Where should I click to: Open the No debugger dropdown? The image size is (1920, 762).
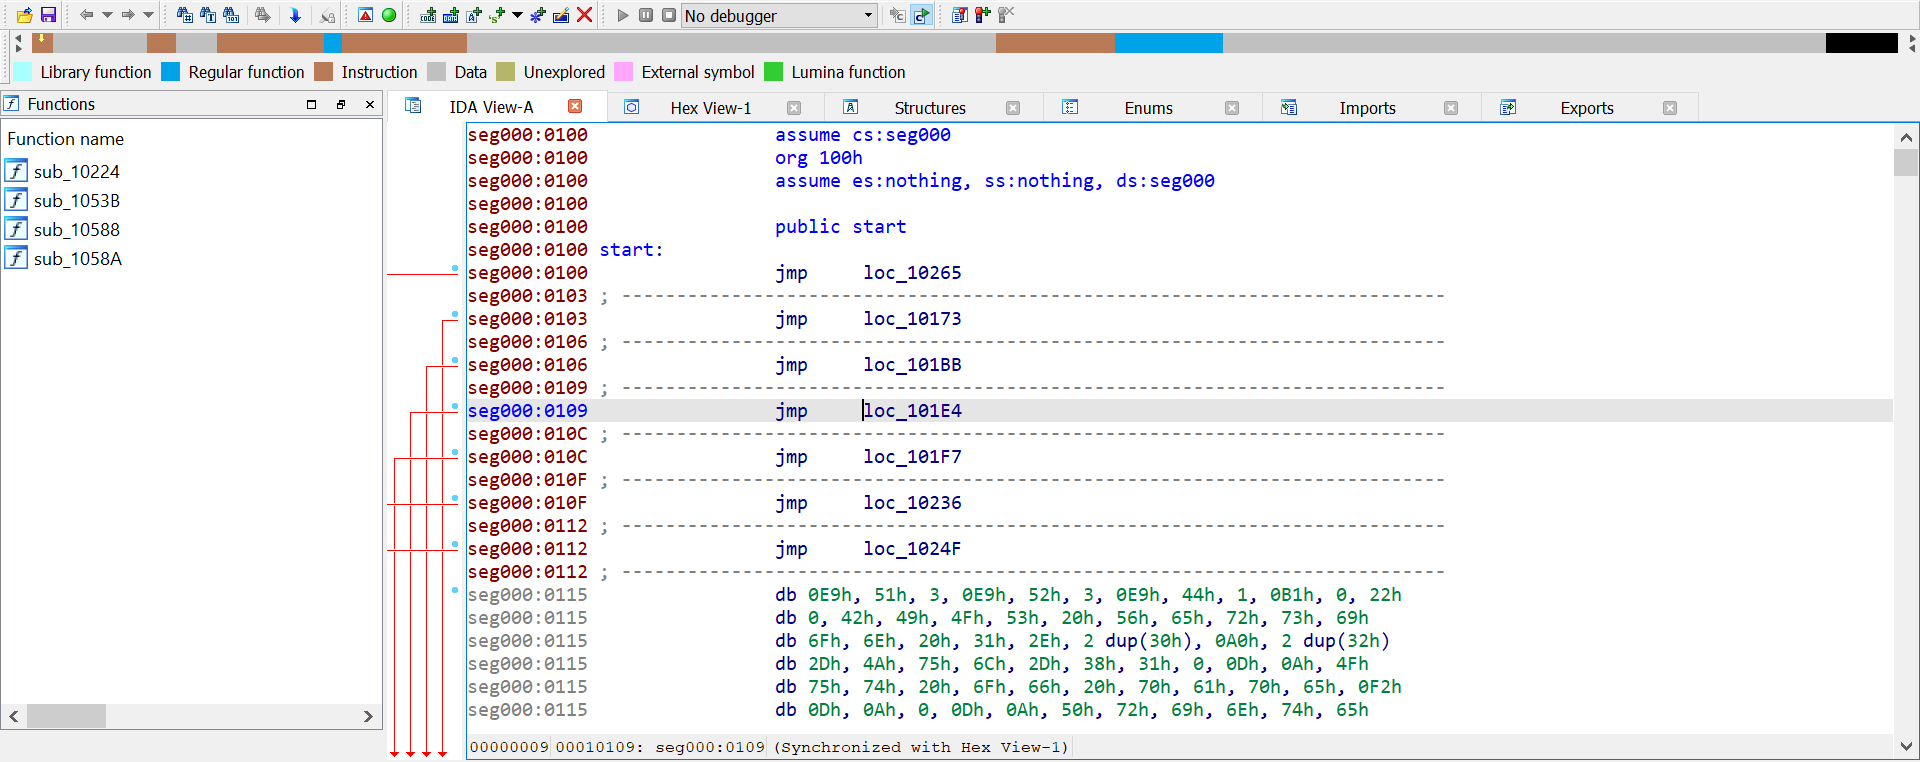[868, 16]
